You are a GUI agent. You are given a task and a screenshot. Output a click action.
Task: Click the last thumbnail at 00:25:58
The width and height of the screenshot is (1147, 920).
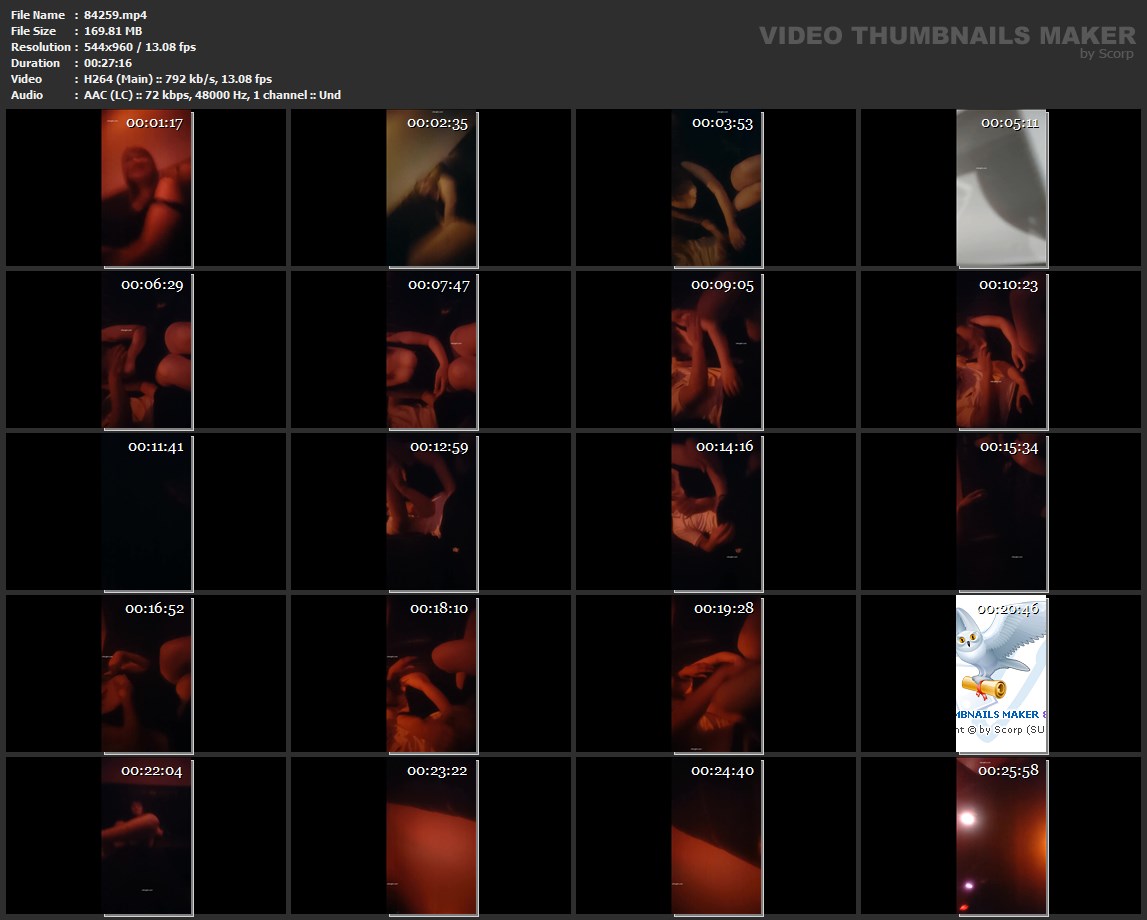tap(1001, 836)
